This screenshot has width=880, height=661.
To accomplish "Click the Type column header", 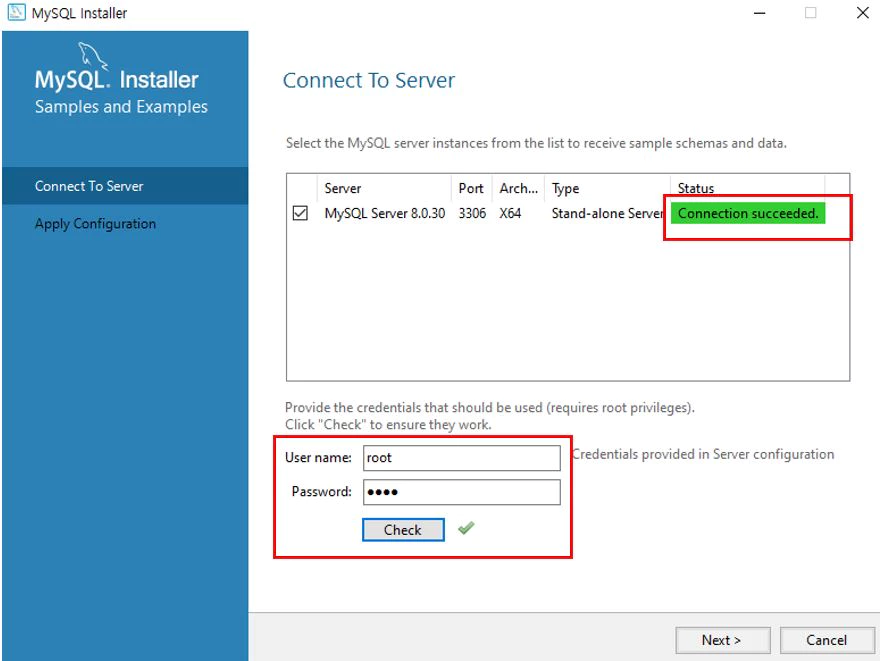I will [x=608, y=188].
